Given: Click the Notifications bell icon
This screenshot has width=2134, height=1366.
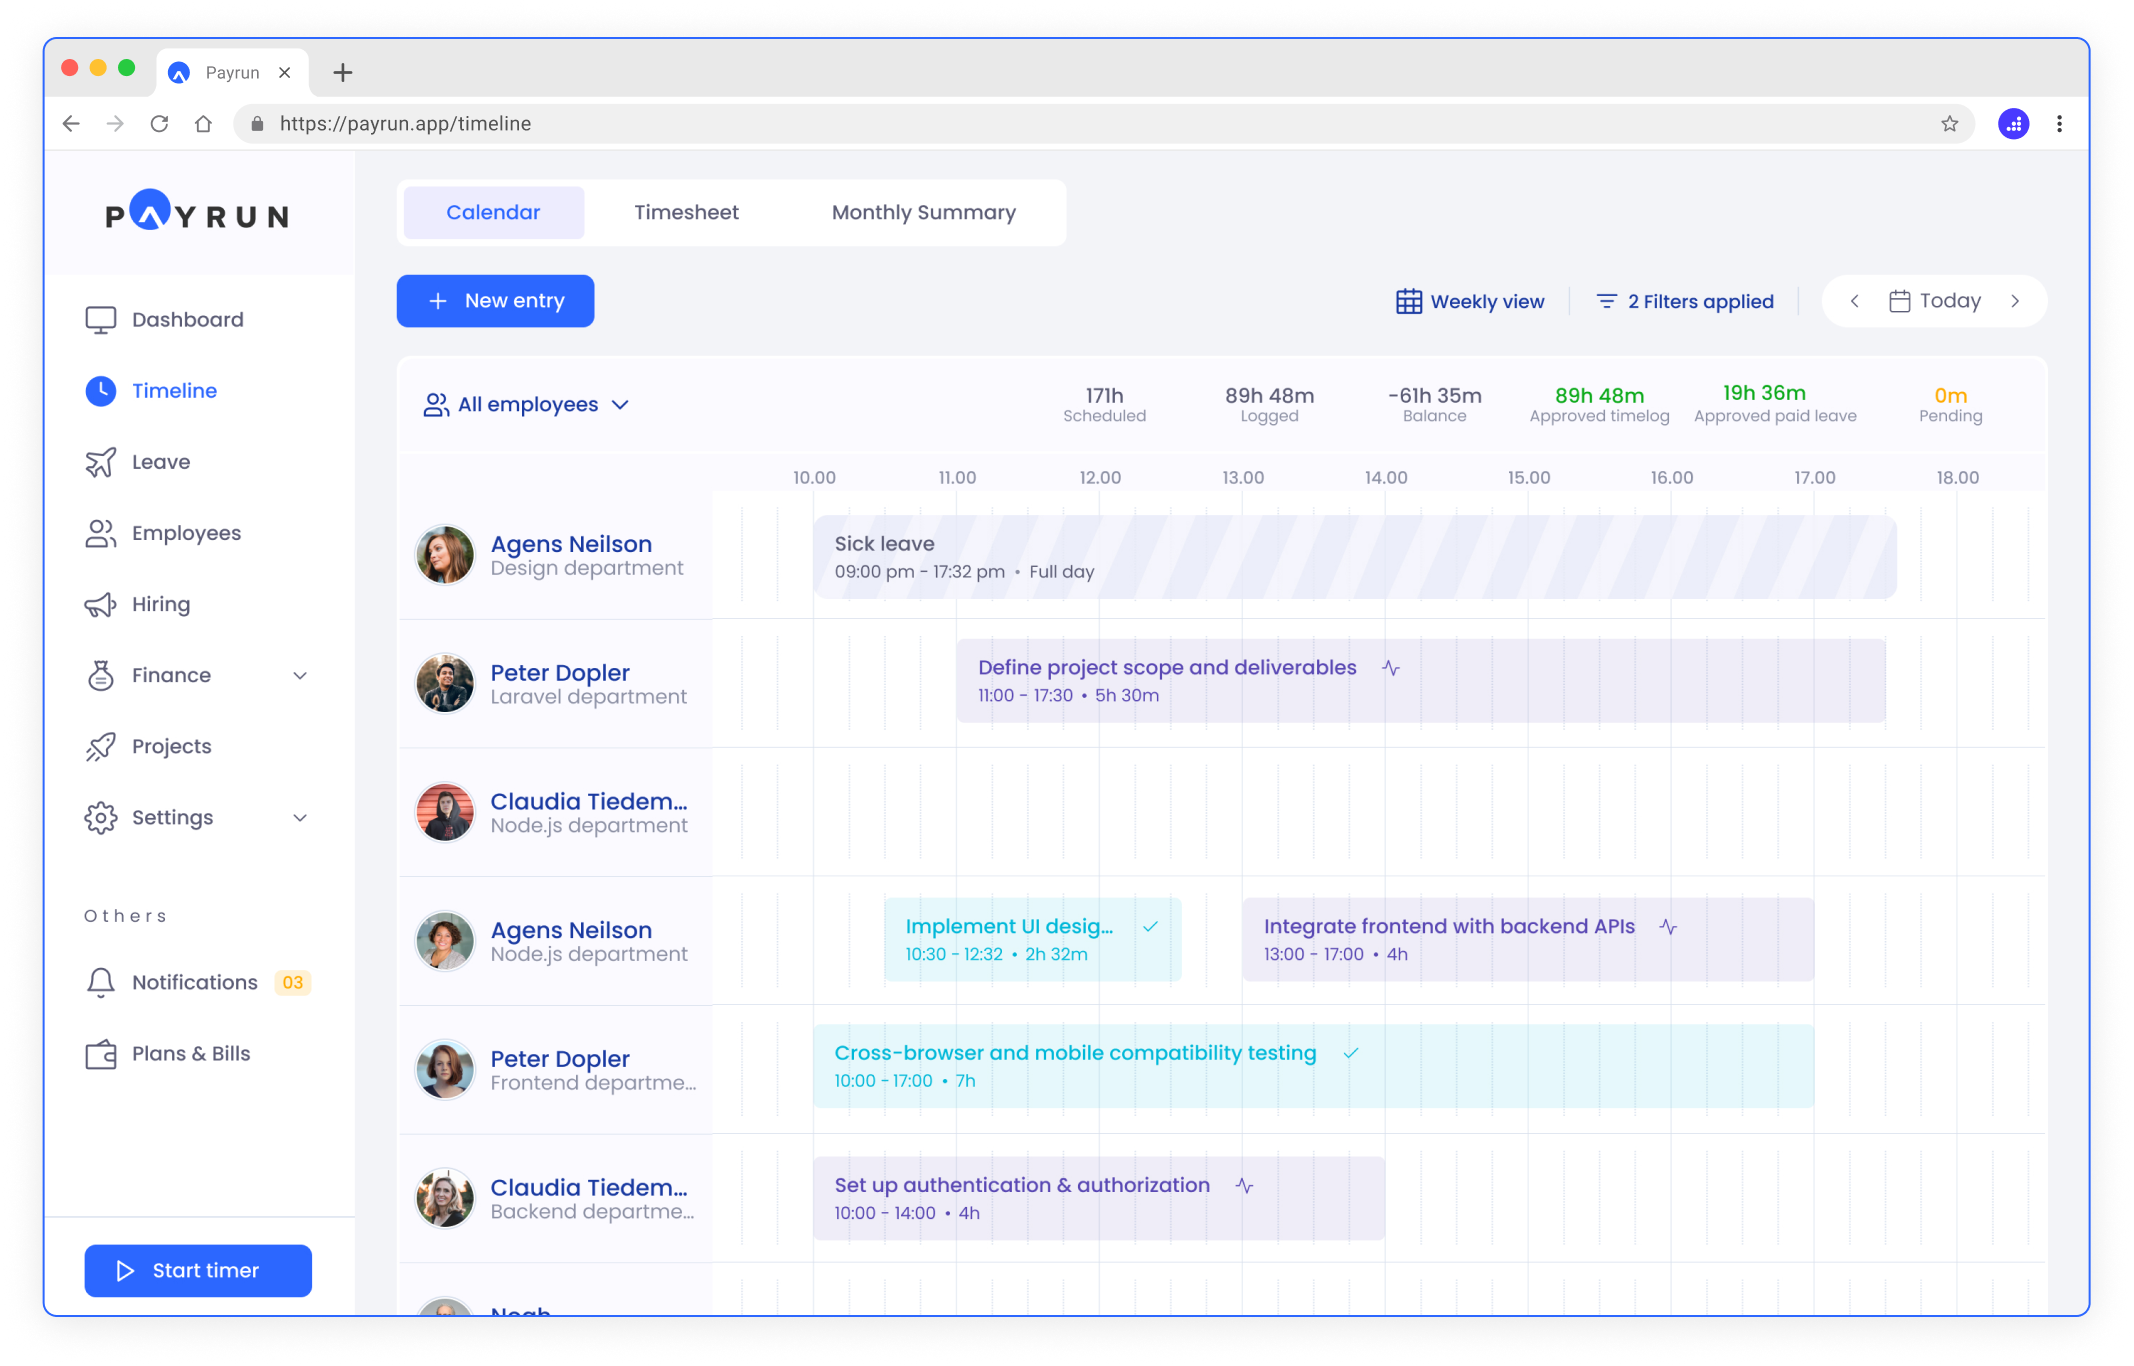Looking at the screenshot, I should 100,982.
